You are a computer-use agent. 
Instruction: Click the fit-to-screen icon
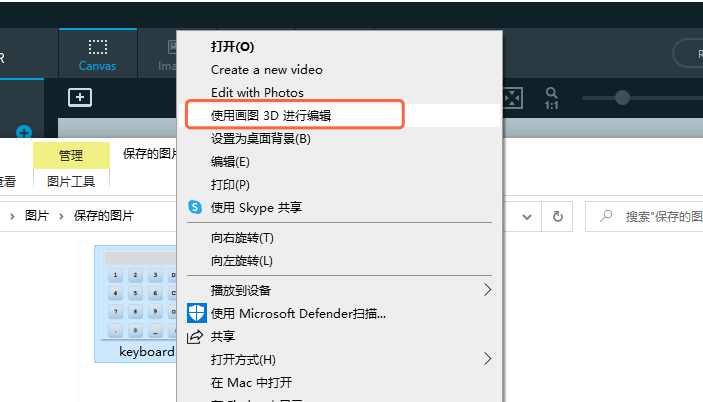tap(513, 98)
